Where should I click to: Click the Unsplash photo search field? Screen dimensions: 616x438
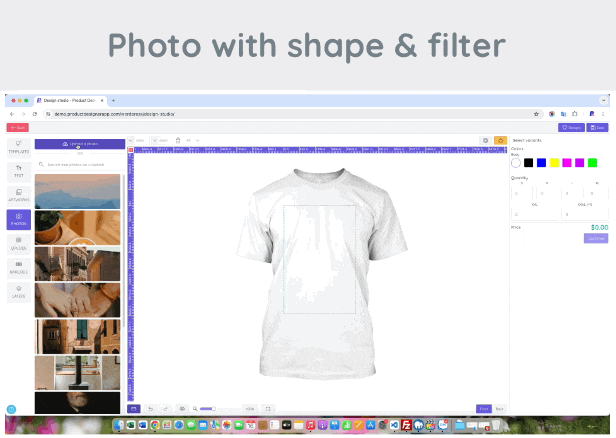pos(80,164)
